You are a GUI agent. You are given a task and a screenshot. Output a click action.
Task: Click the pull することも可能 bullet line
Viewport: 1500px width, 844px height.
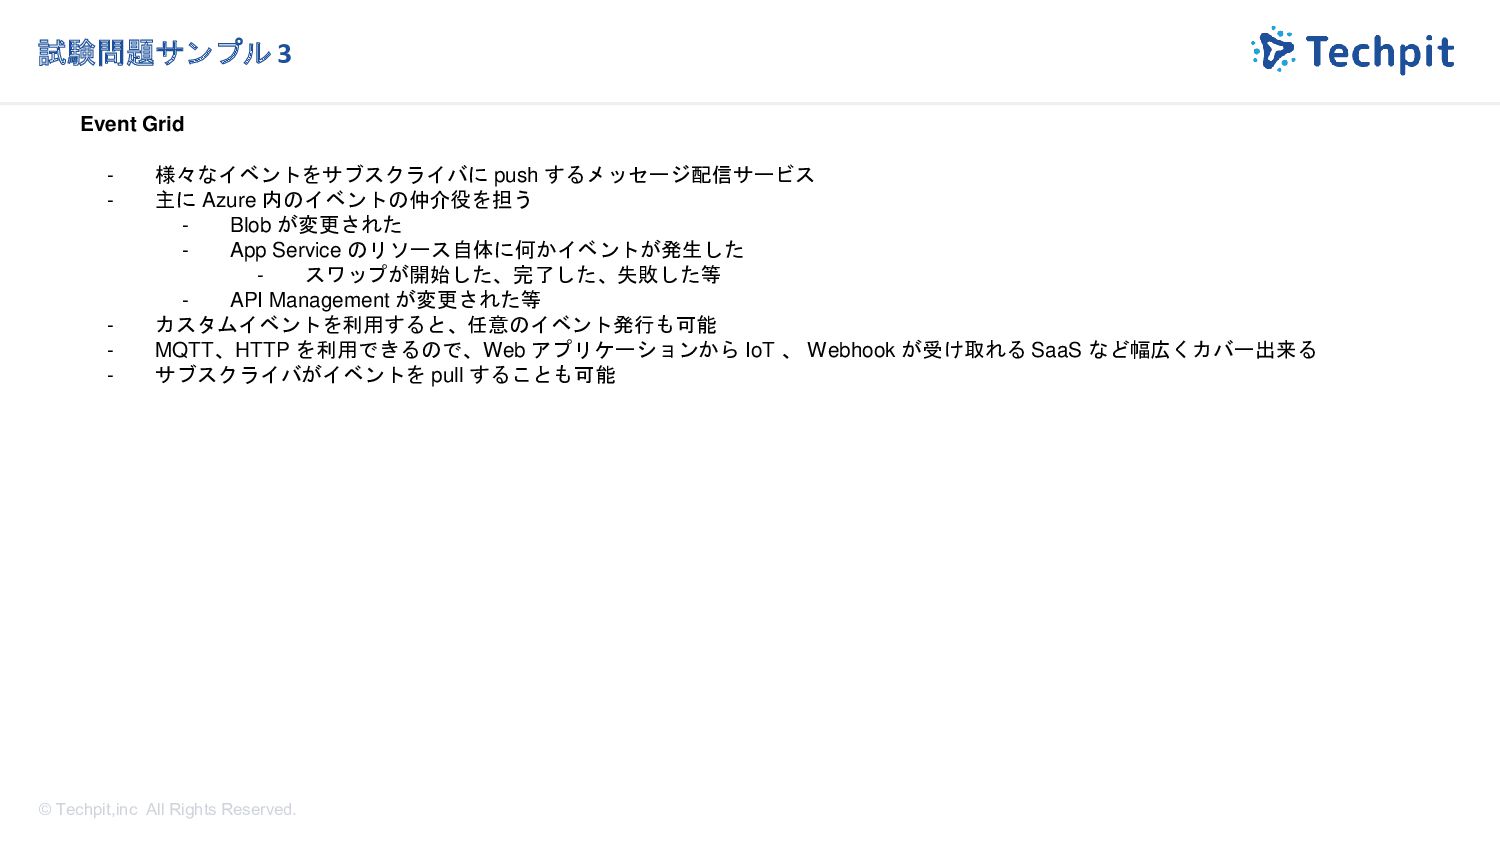[x=385, y=375]
